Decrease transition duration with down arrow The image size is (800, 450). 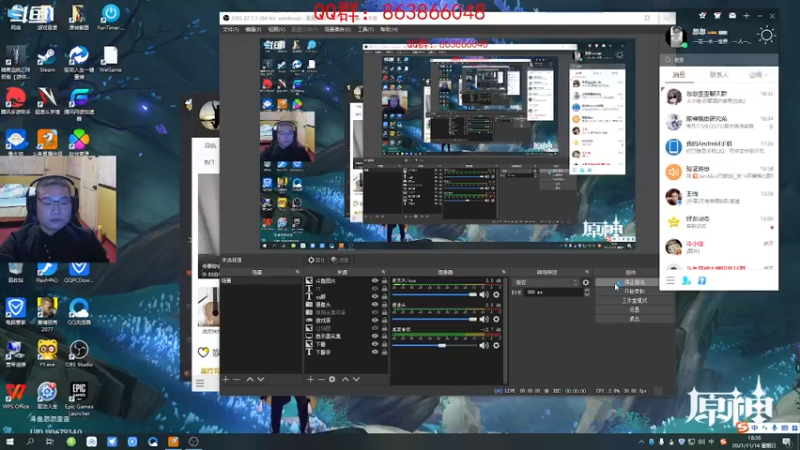(587, 294)
